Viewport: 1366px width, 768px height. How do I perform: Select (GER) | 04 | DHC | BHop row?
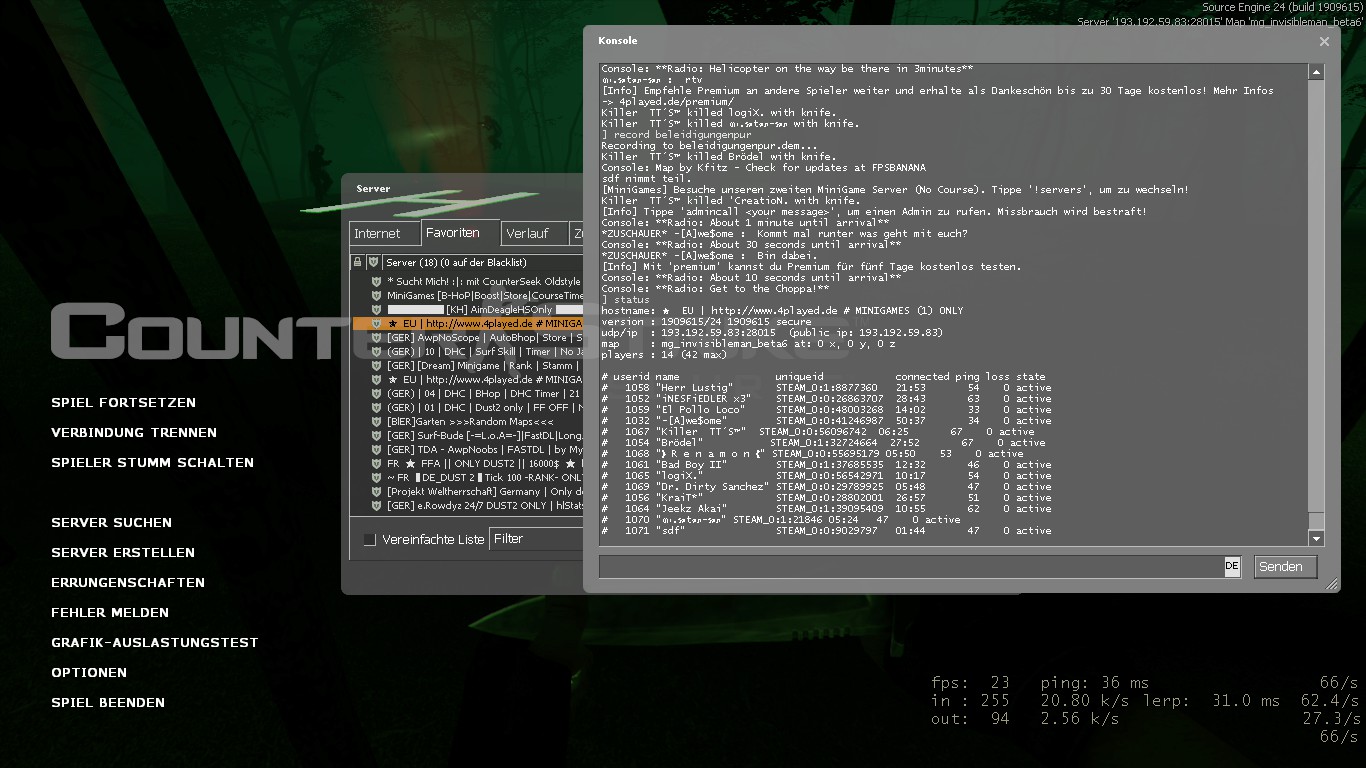tap(468, 394)
